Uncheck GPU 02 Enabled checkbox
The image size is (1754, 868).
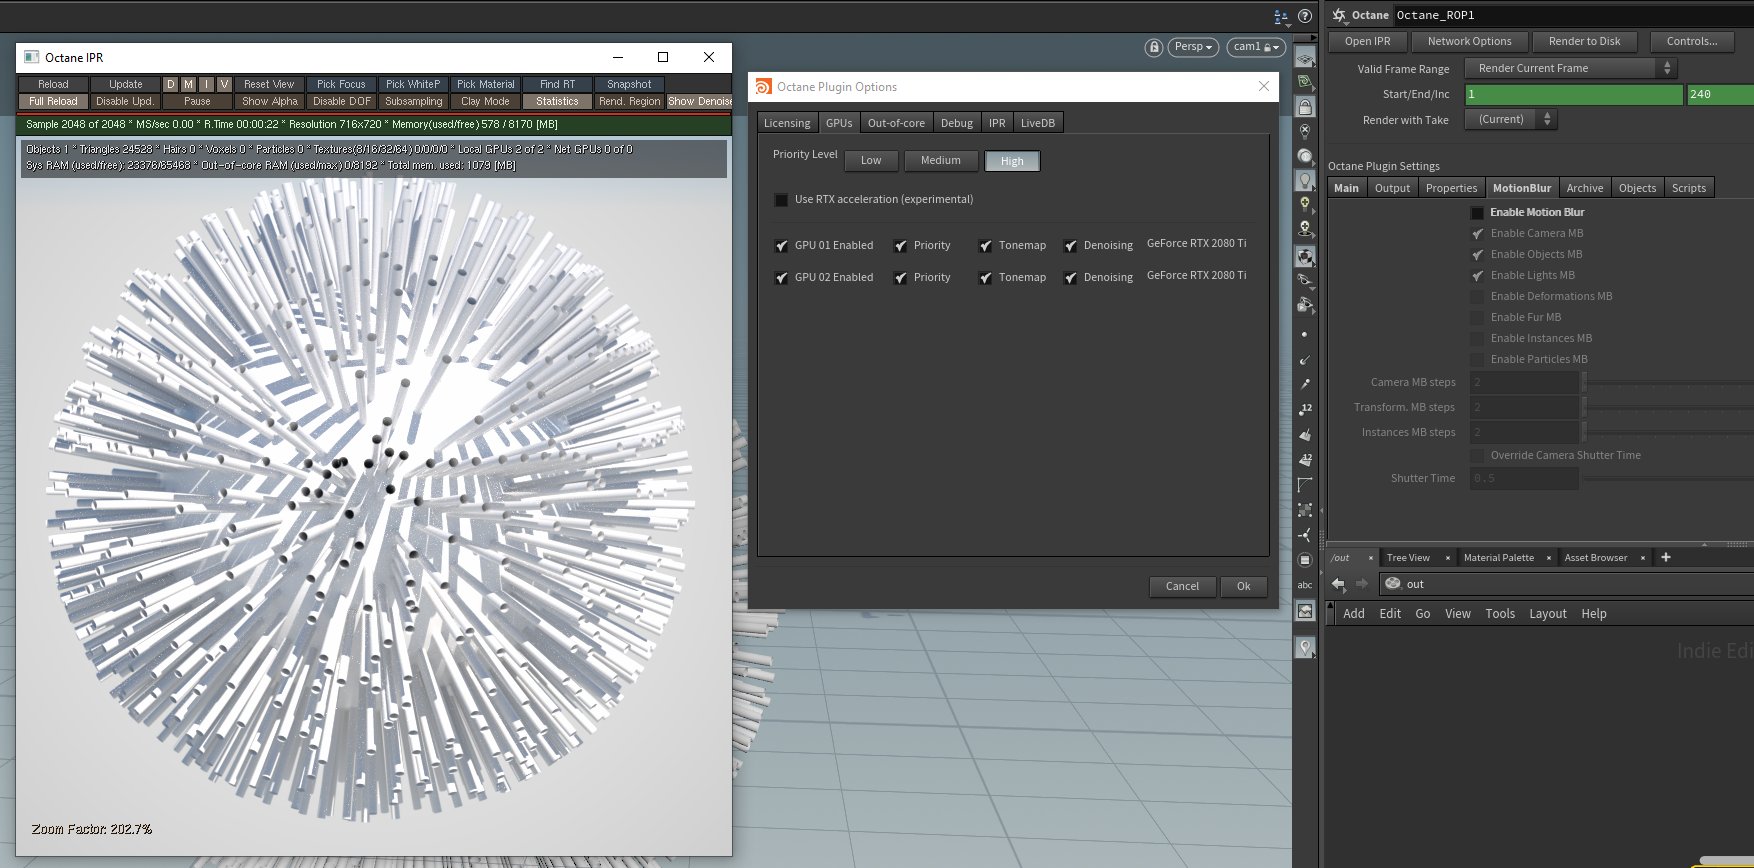(782, 278)
